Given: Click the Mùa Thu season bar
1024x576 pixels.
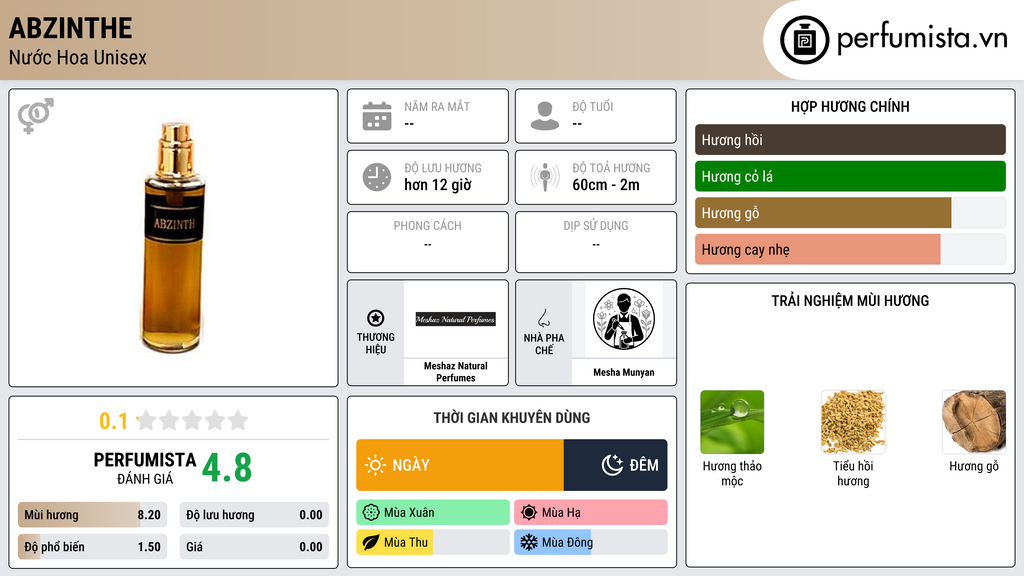Looking at the screenshot, I should click(433, 542).
